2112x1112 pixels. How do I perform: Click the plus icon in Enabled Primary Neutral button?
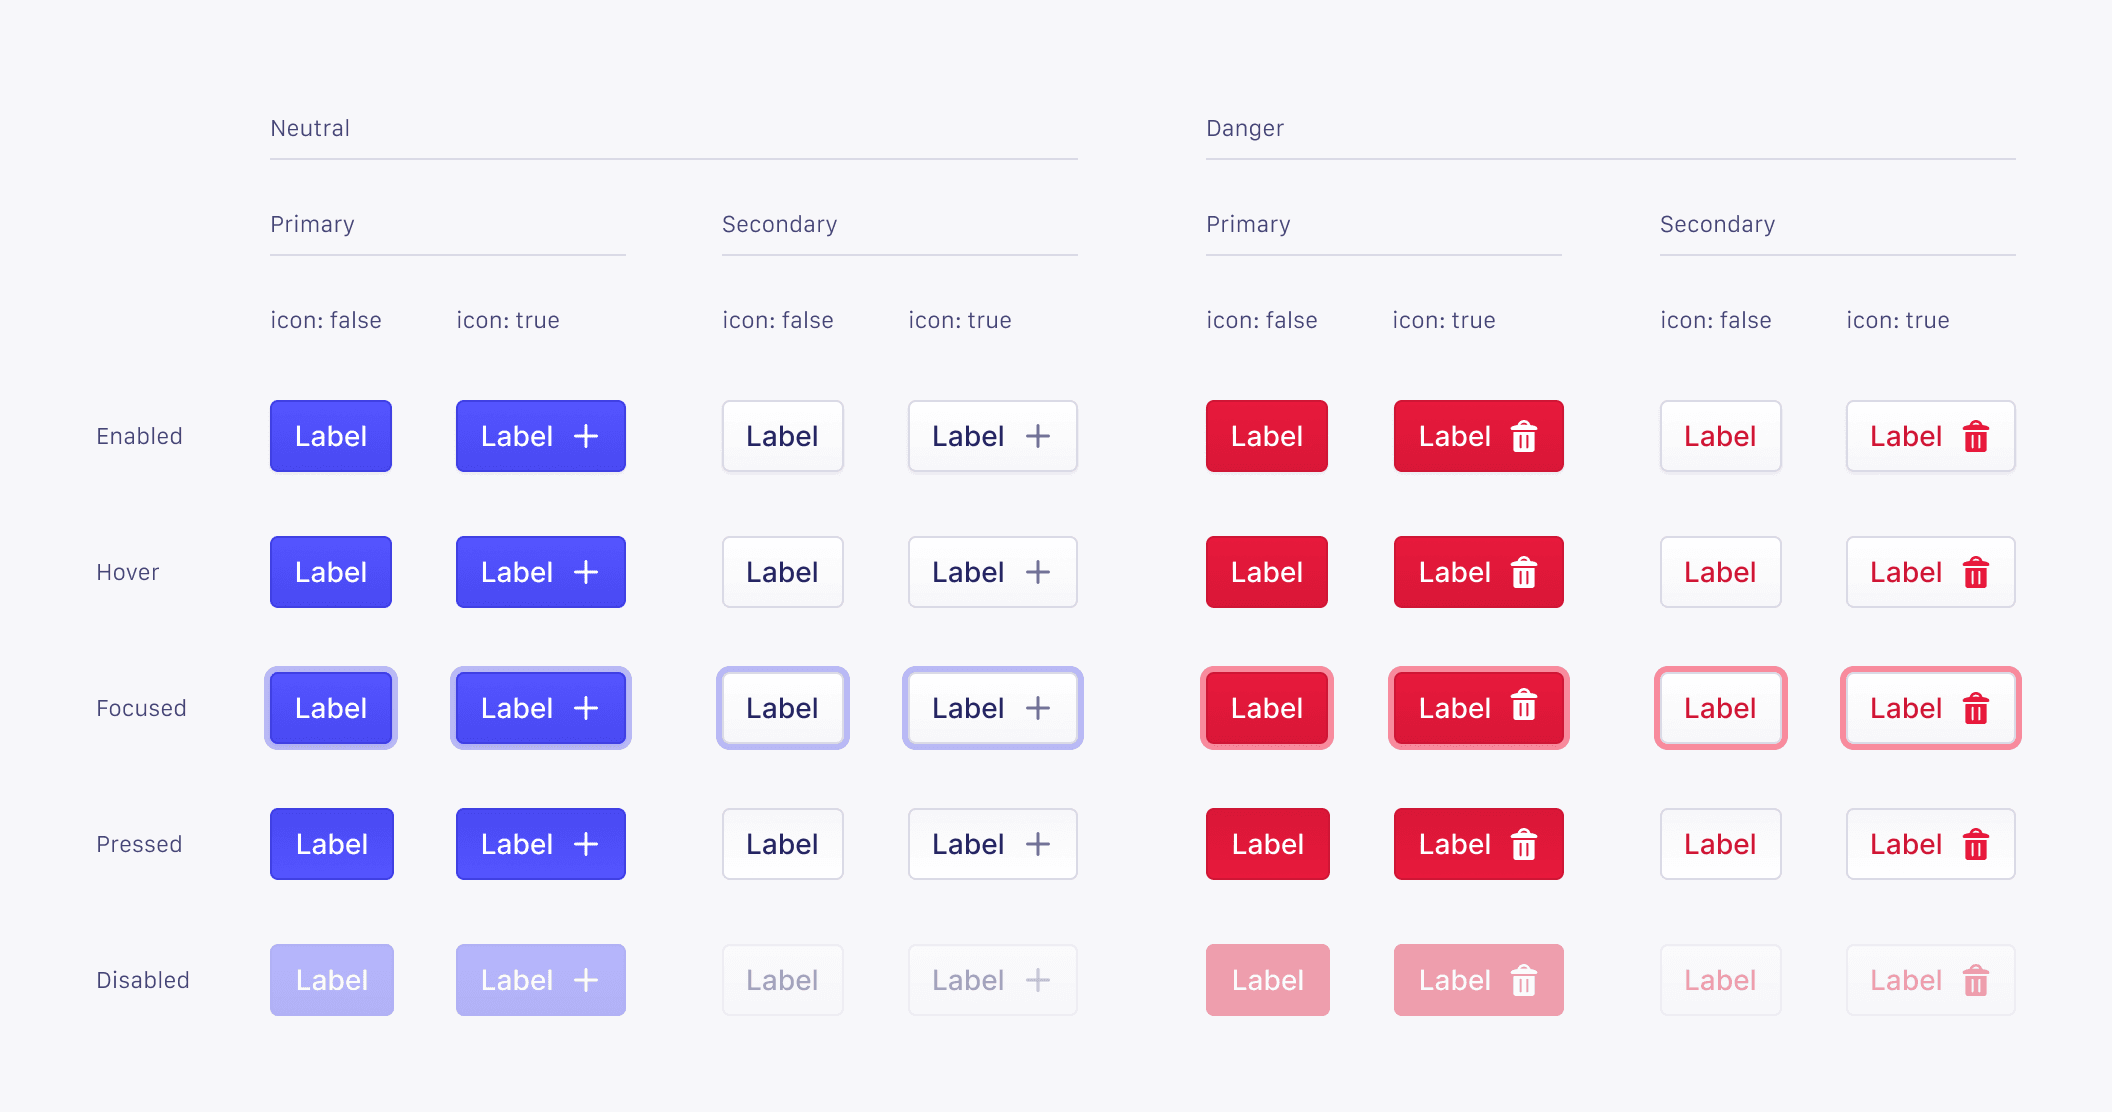click(587, 436)
